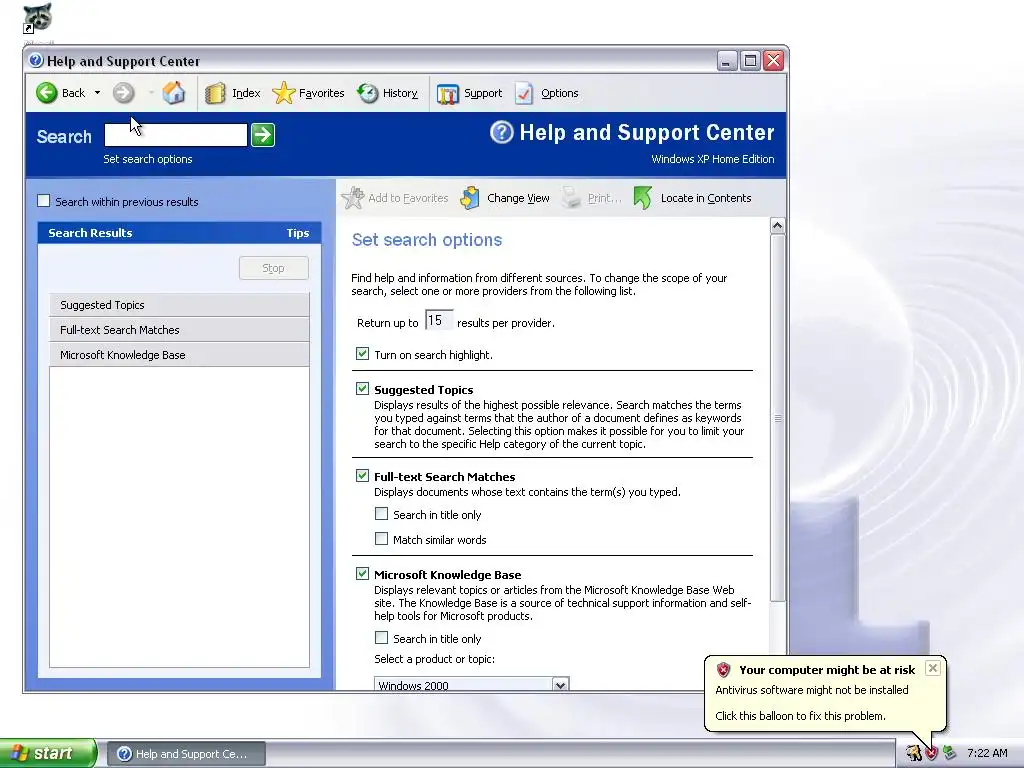
Task: Click the History label in toolbar
Action: pos(400,93)
